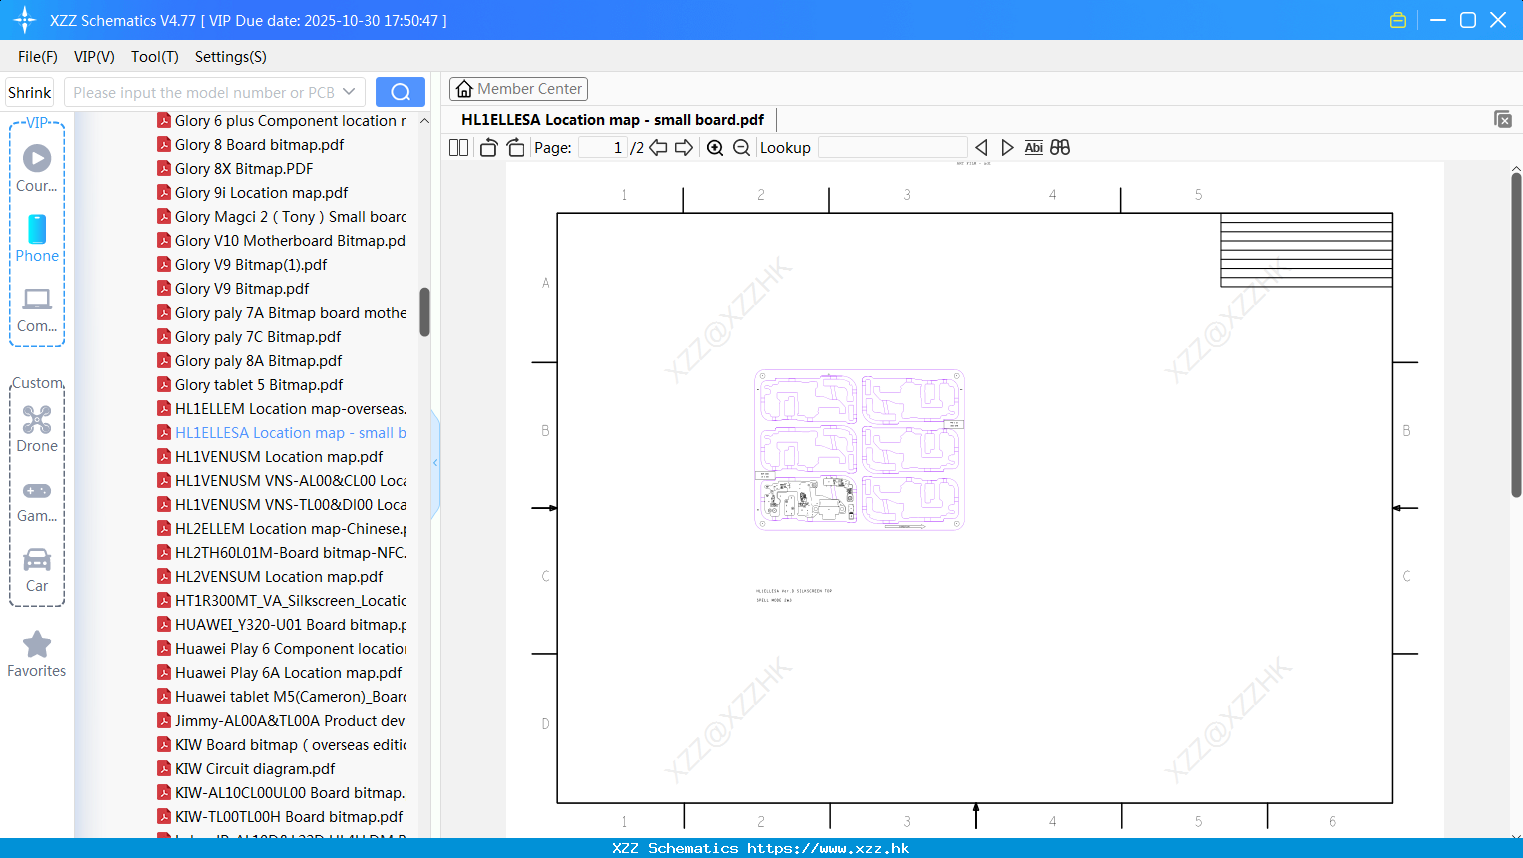Screen dimensions: 1523x858
Task: Open the Member Center button
Action: point(518,89)
